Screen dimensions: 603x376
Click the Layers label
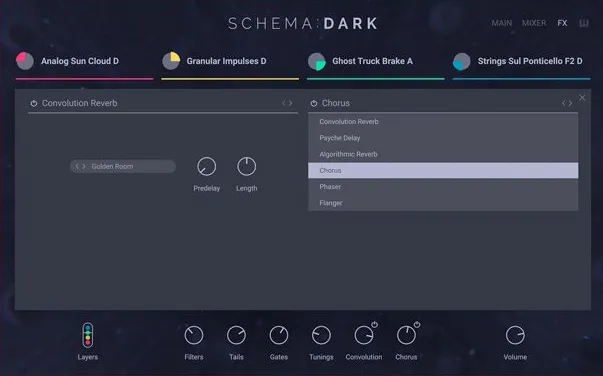[x=88, y=357]
